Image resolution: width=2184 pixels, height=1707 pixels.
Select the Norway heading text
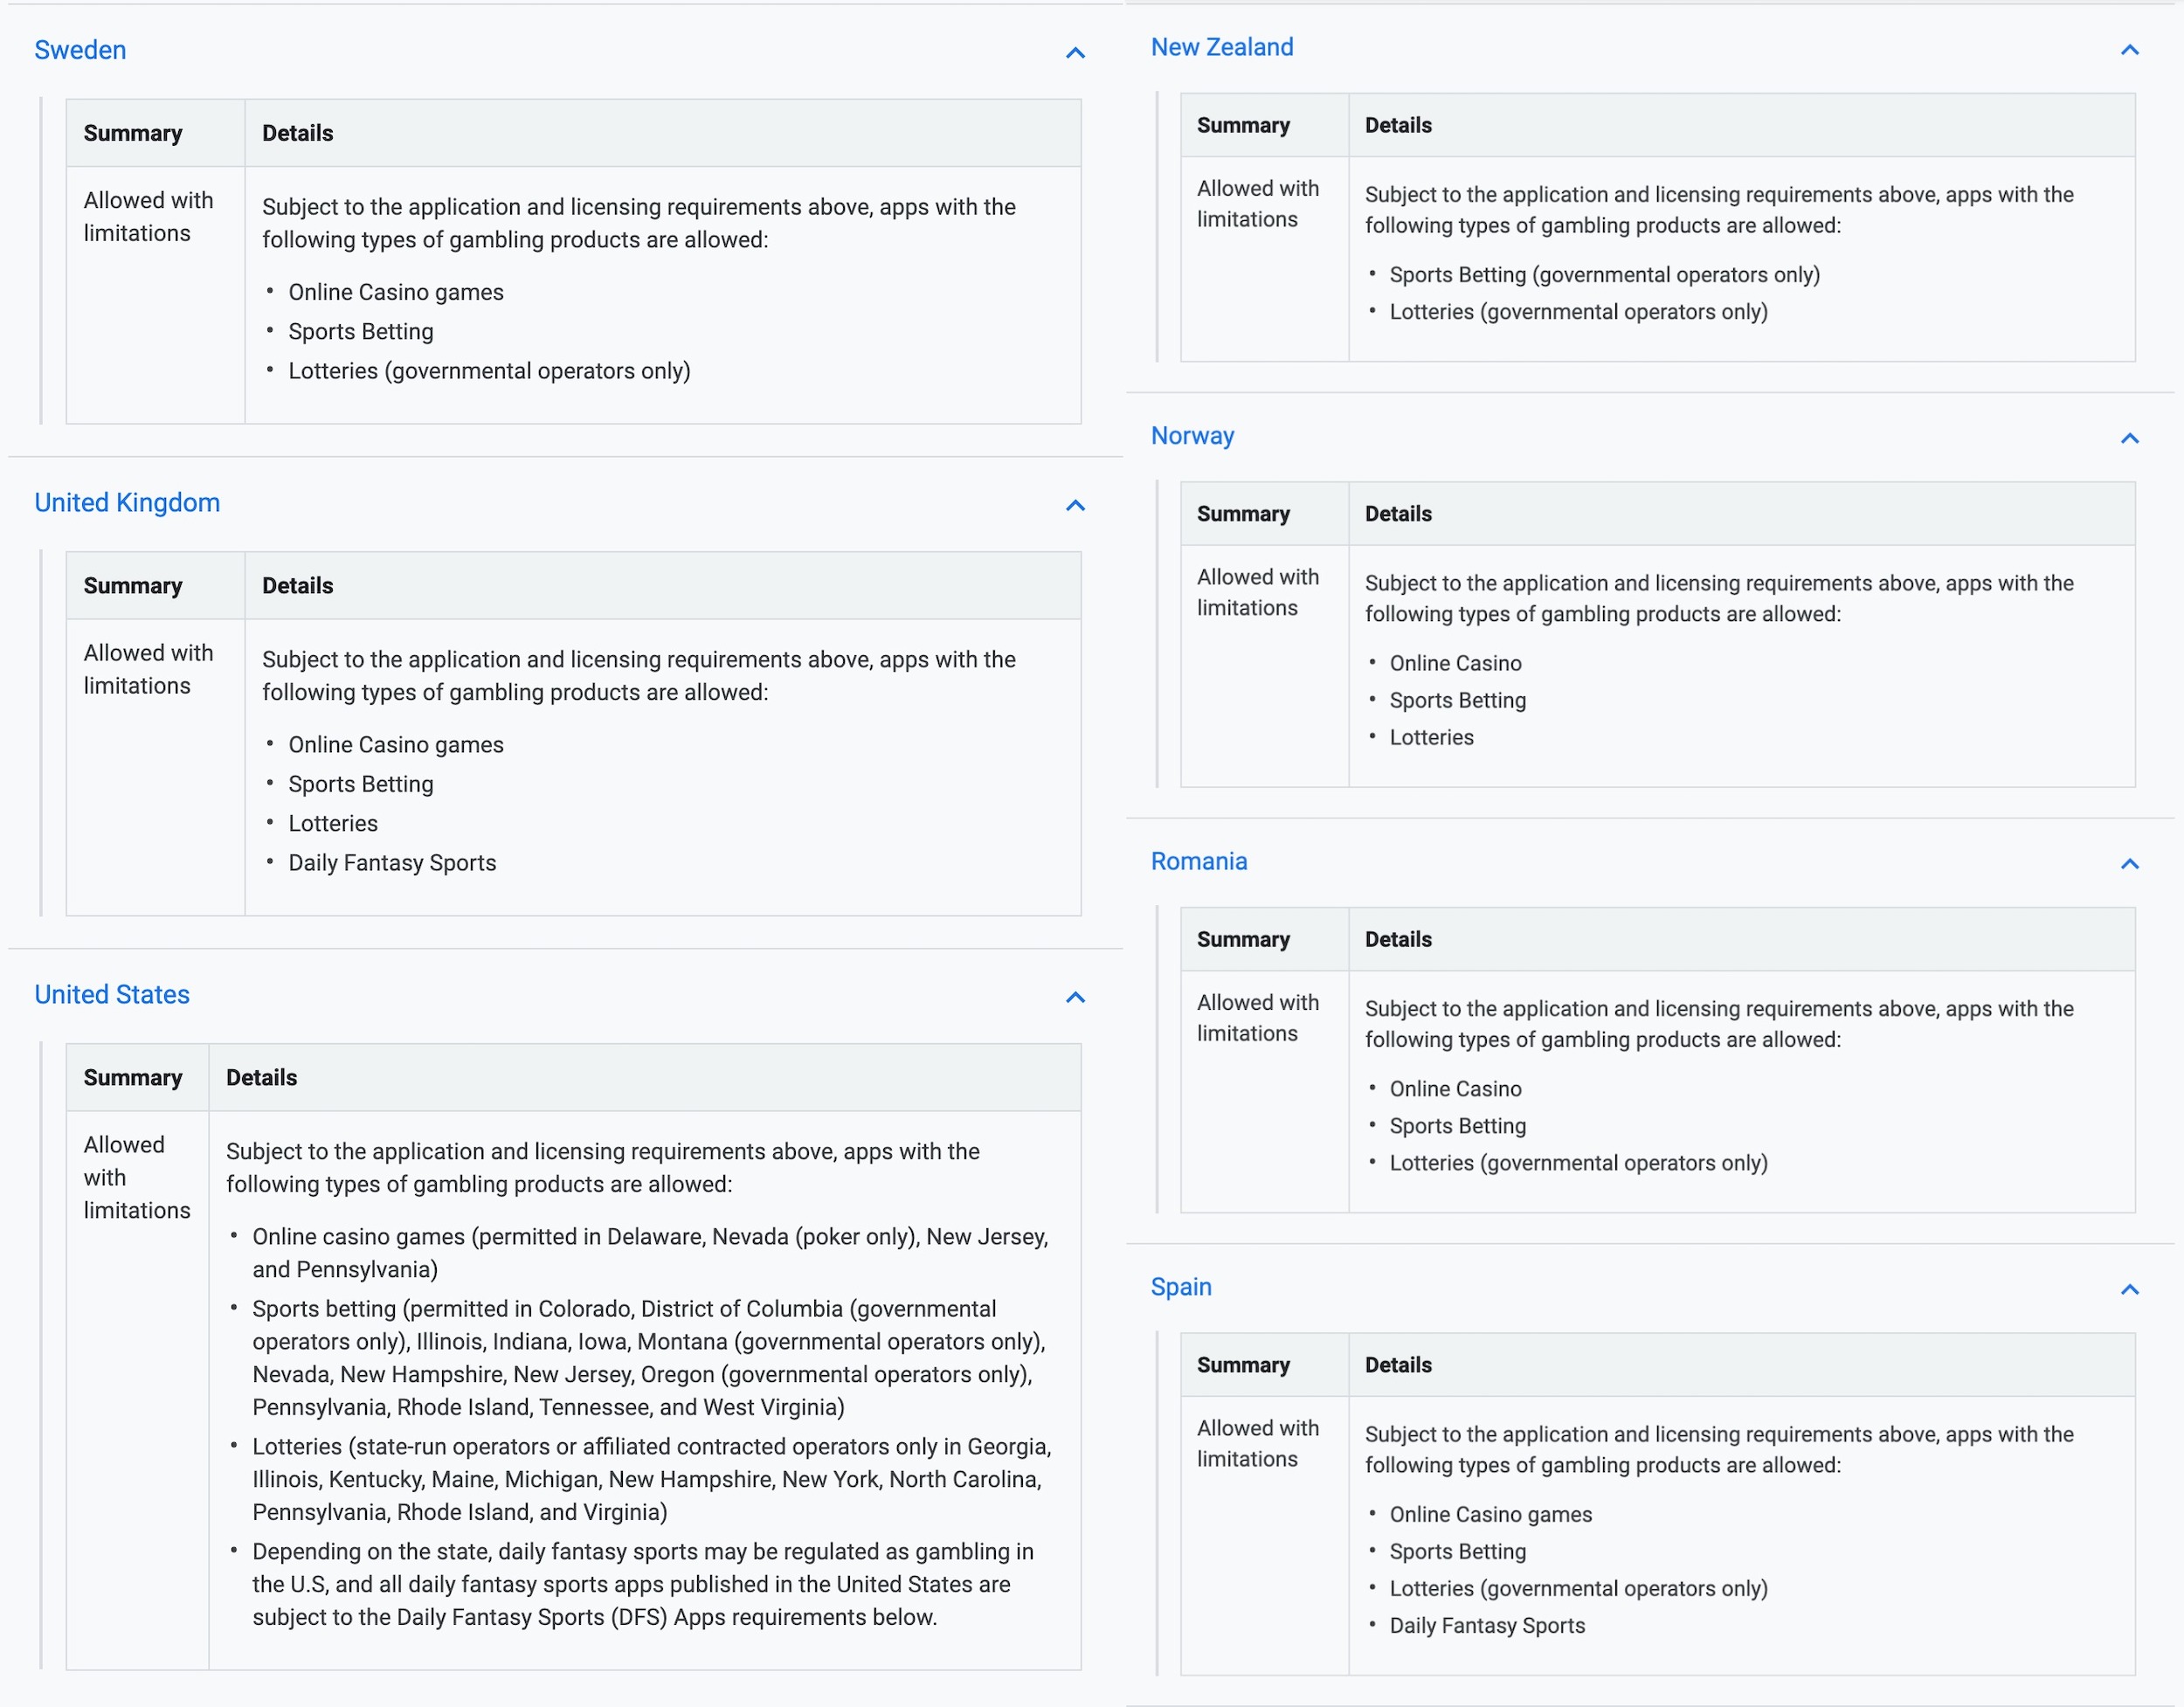[x=1192, y=436]
